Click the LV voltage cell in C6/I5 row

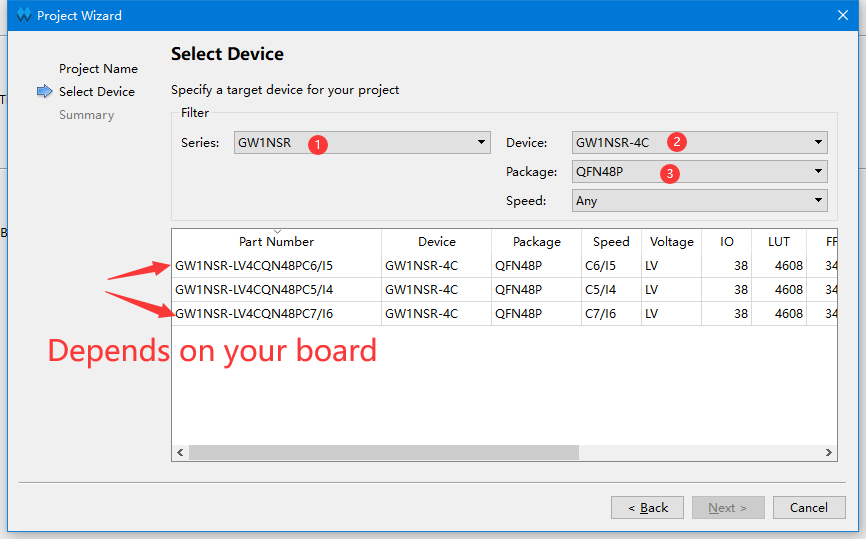tap(672, 266)
